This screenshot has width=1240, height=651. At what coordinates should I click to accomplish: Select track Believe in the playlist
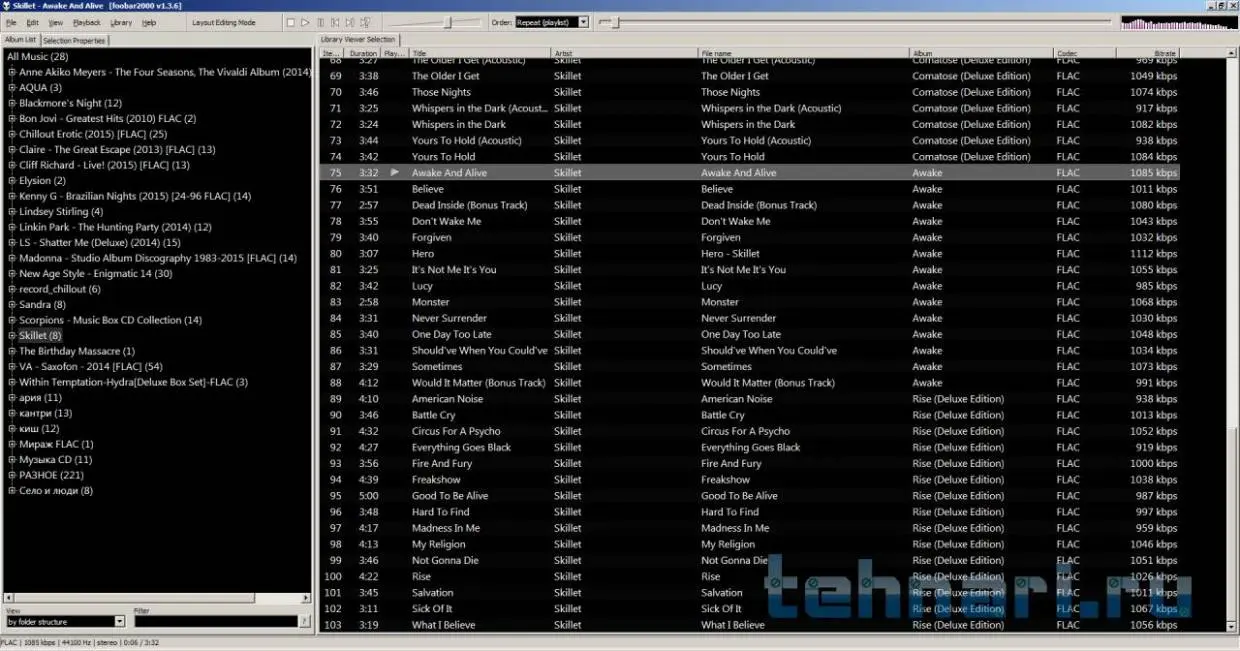[750, 189]
